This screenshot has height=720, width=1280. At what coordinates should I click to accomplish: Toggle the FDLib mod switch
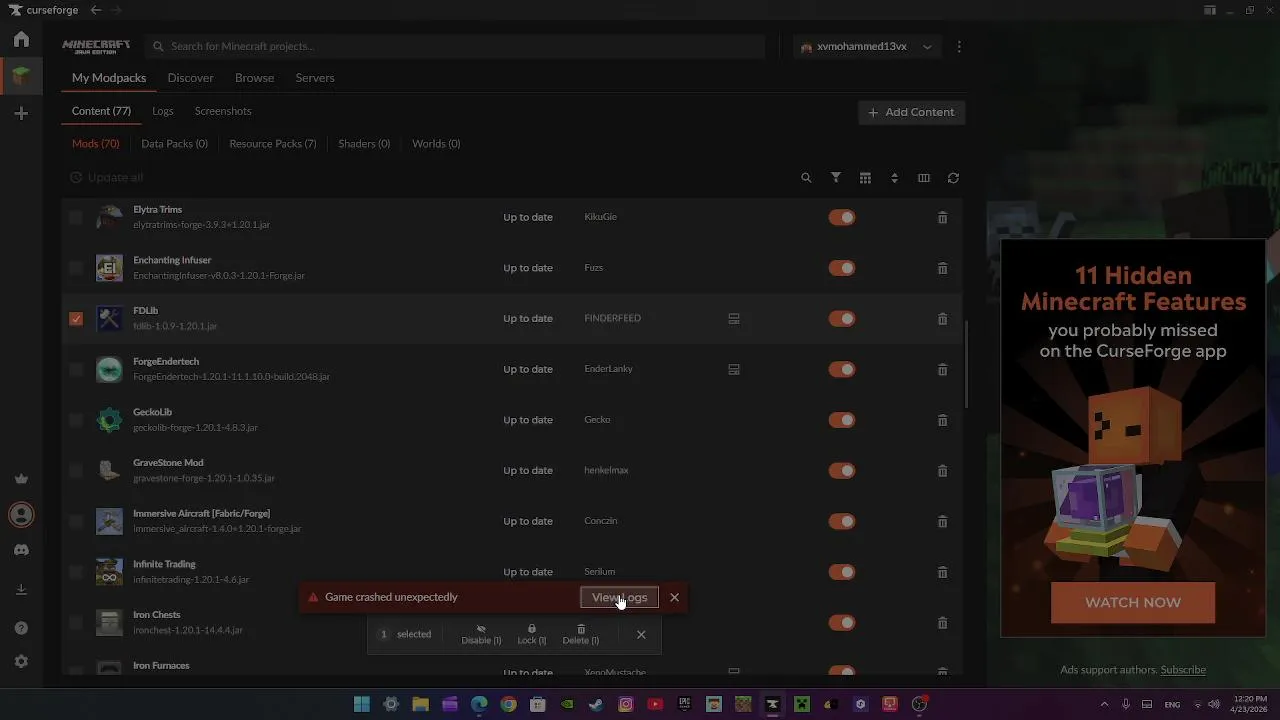(842, 319)
